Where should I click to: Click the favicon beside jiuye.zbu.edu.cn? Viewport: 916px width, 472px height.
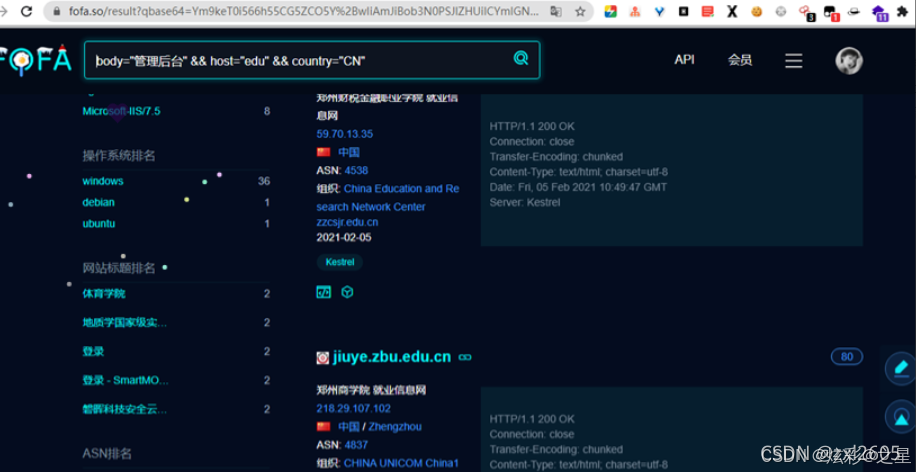tap(322, 358)
